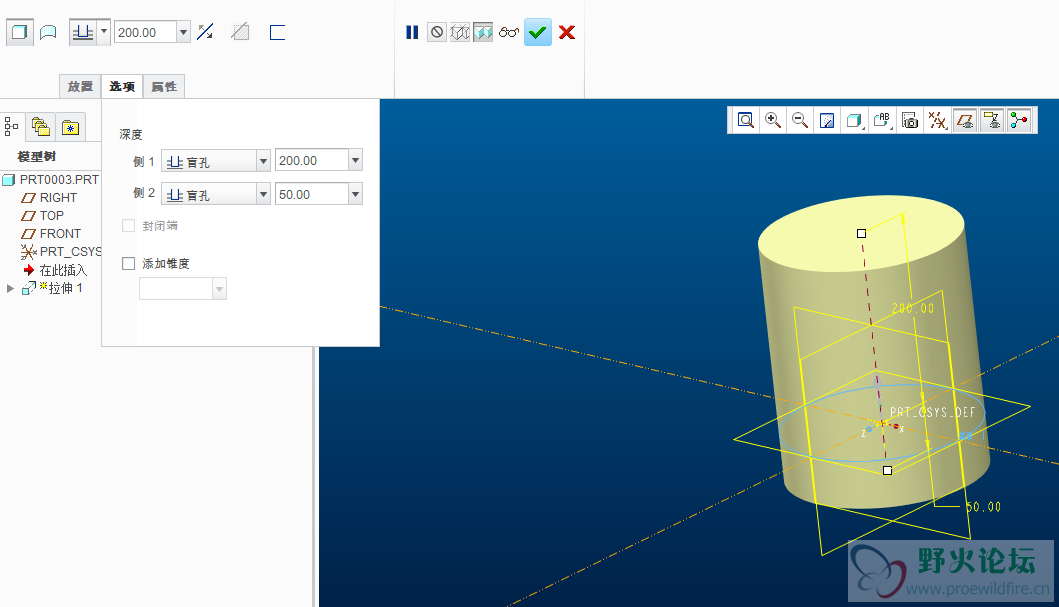Click the repaint icon

(827, 121)
